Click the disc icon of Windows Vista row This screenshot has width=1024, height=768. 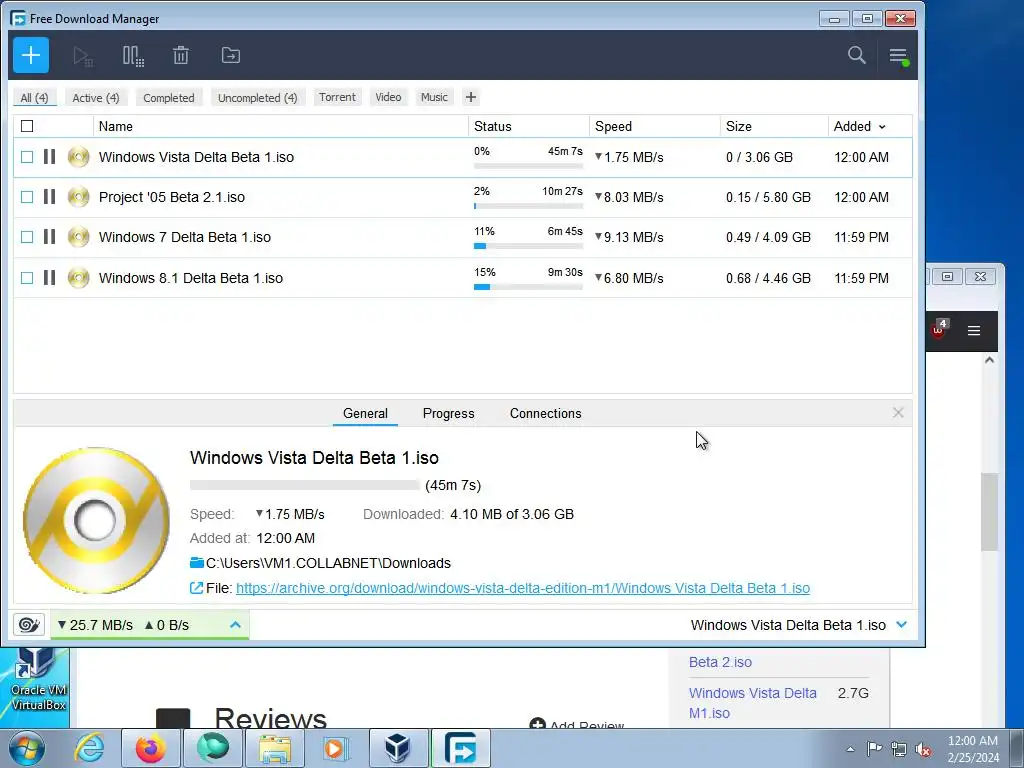pos(78,157)
